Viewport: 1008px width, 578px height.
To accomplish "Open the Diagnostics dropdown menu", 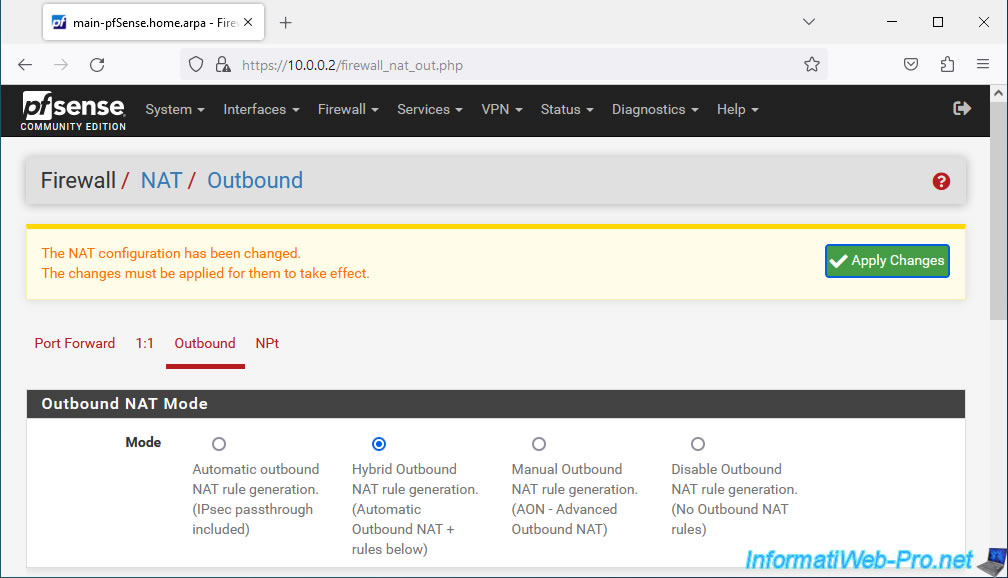I will click(654, 109).
